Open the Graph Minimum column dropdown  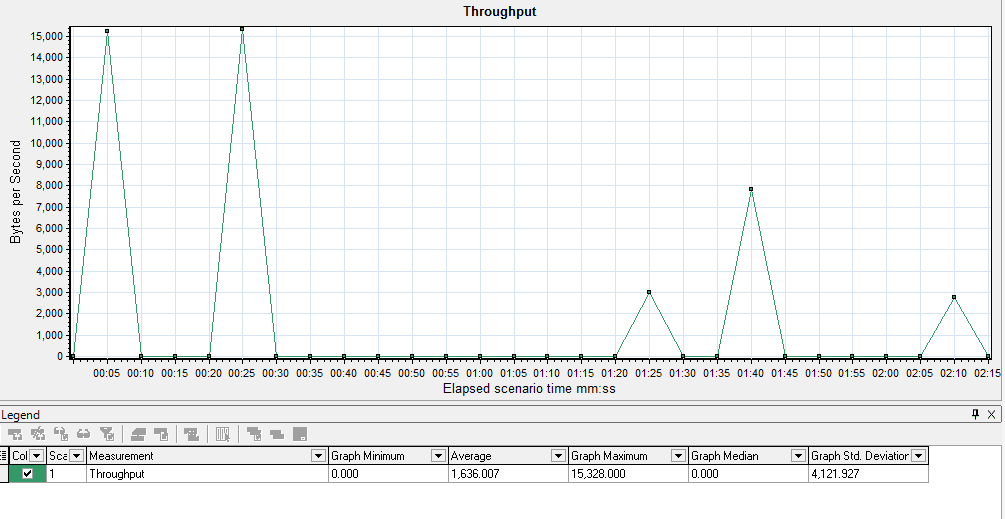tap(437, 456)
